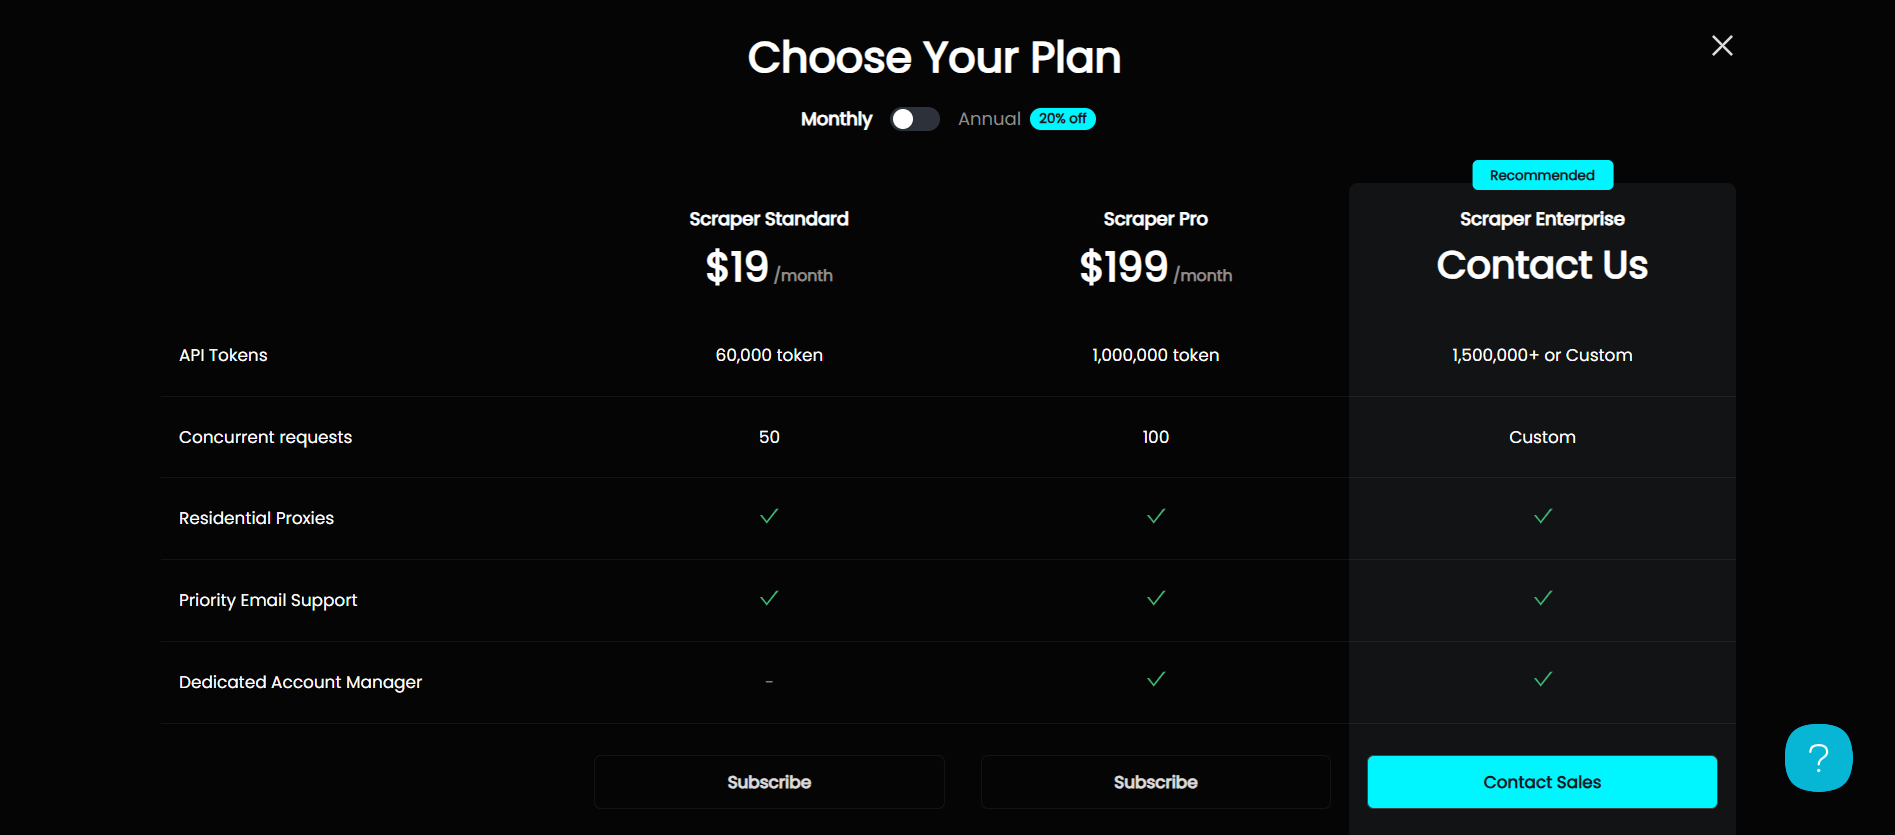
Task: Click the Monthly billing label
Action: [836, 118]
